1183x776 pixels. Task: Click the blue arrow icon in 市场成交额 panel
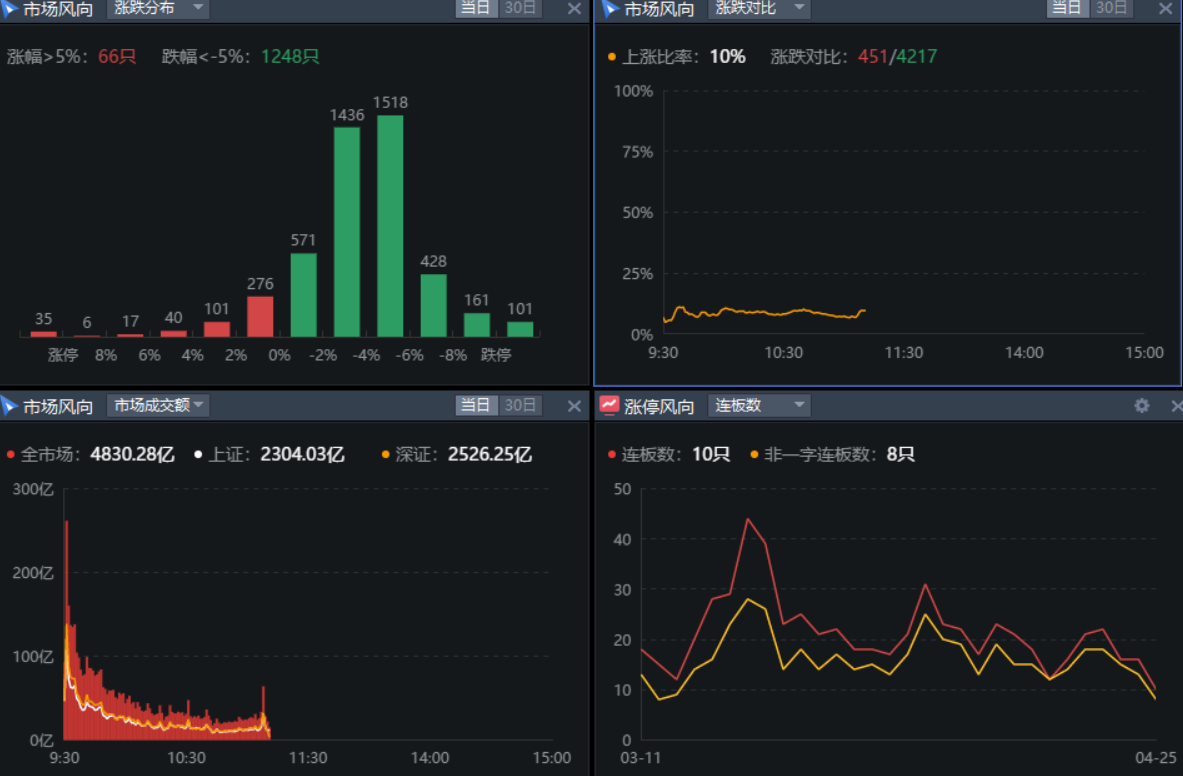point(10,406)
